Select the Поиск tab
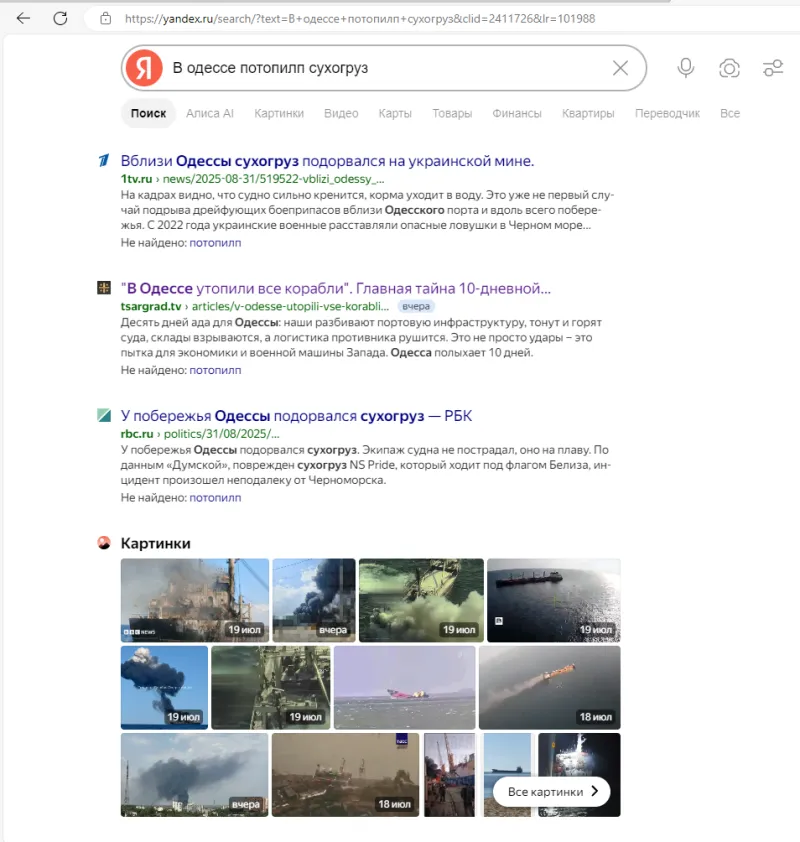Viewport: 800px width, 842px height. (148, 113)
